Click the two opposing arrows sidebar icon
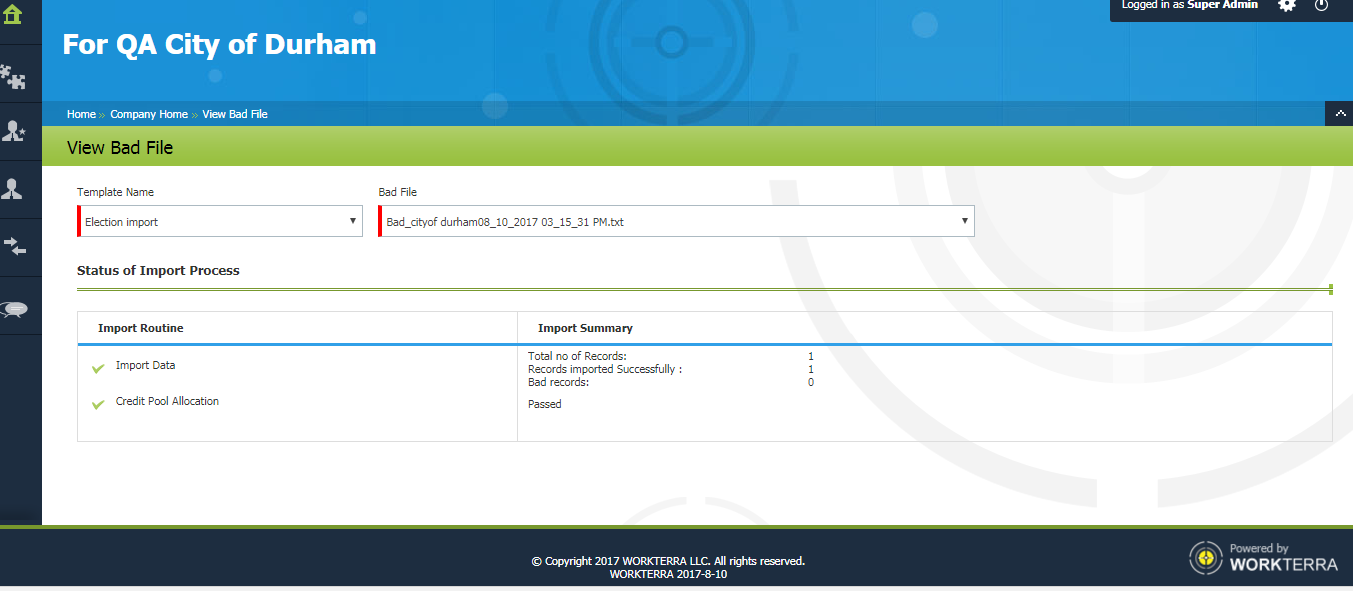1353x591 pixels. 14,246
